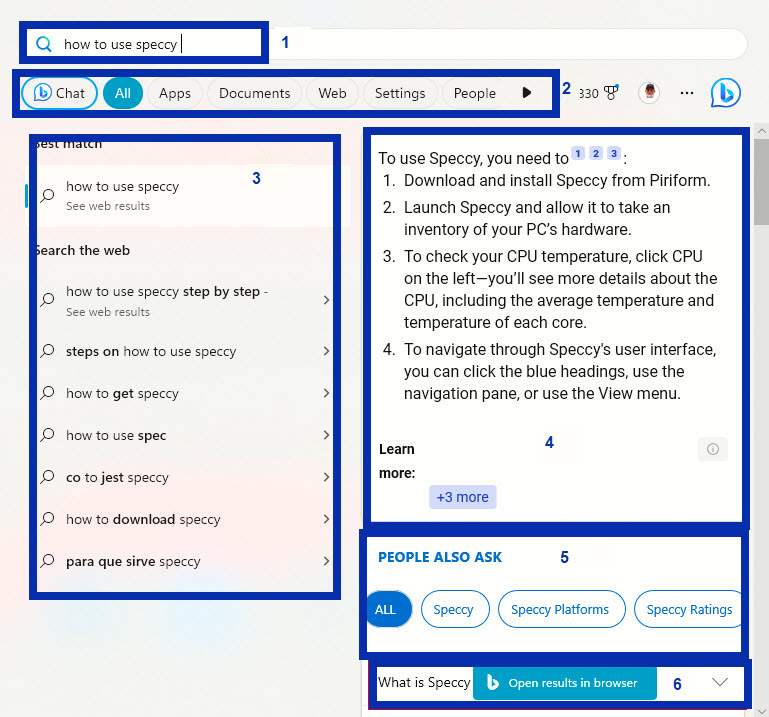Select suggestion 'steps on how to use speccy'
The height and width of the screenshot is (717, 769).
tap(151, 351)
